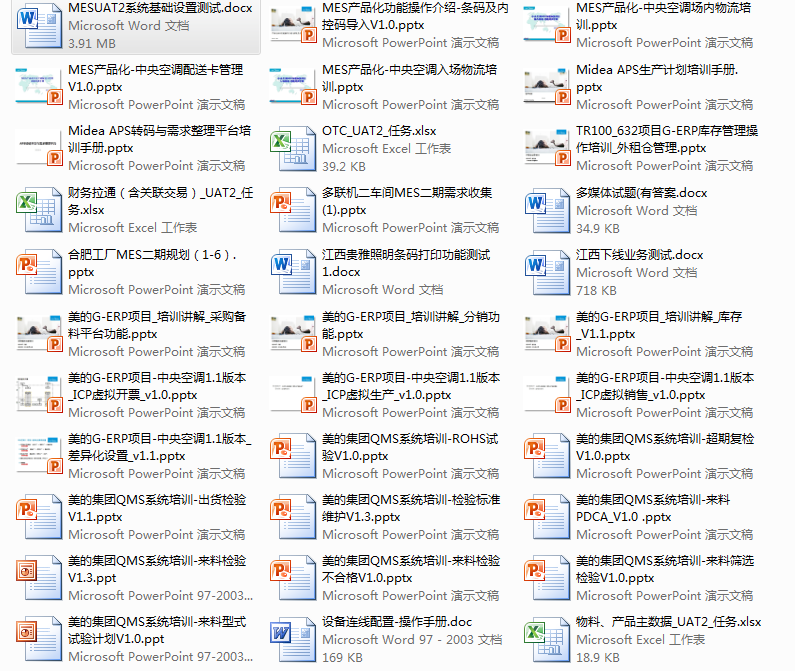Select Word icon of 江西下线业务测试.docx

pyautogui.click(x=547, y=272)
